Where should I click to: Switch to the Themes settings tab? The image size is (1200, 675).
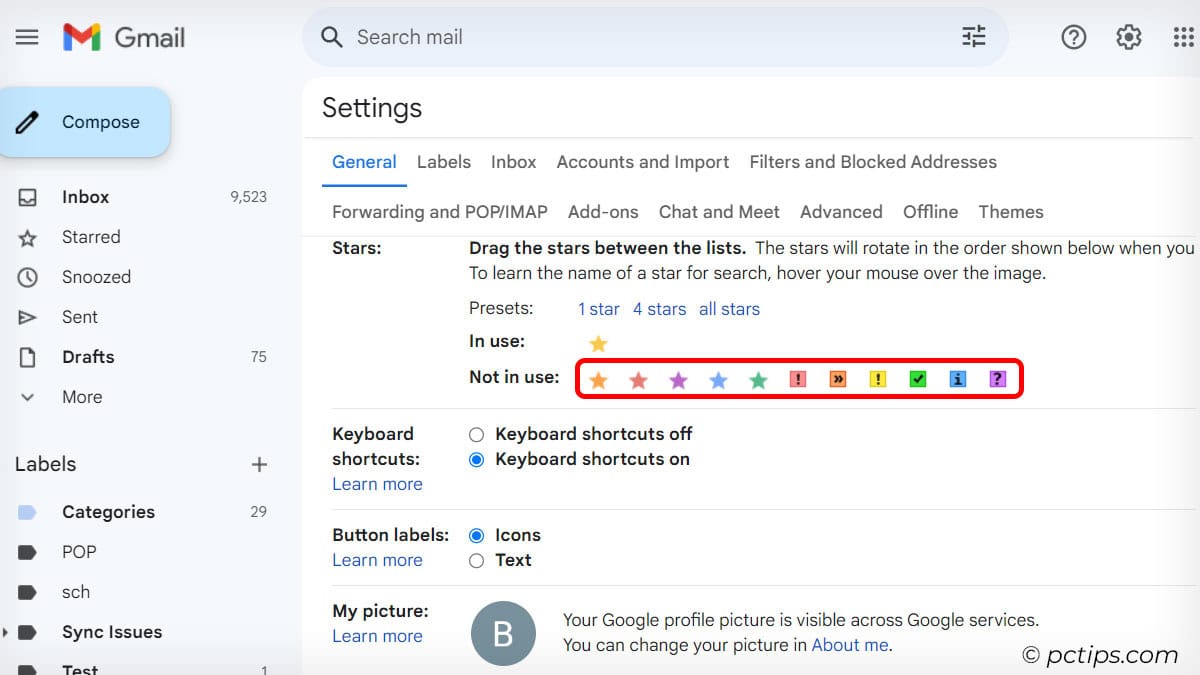point(1011,211)
